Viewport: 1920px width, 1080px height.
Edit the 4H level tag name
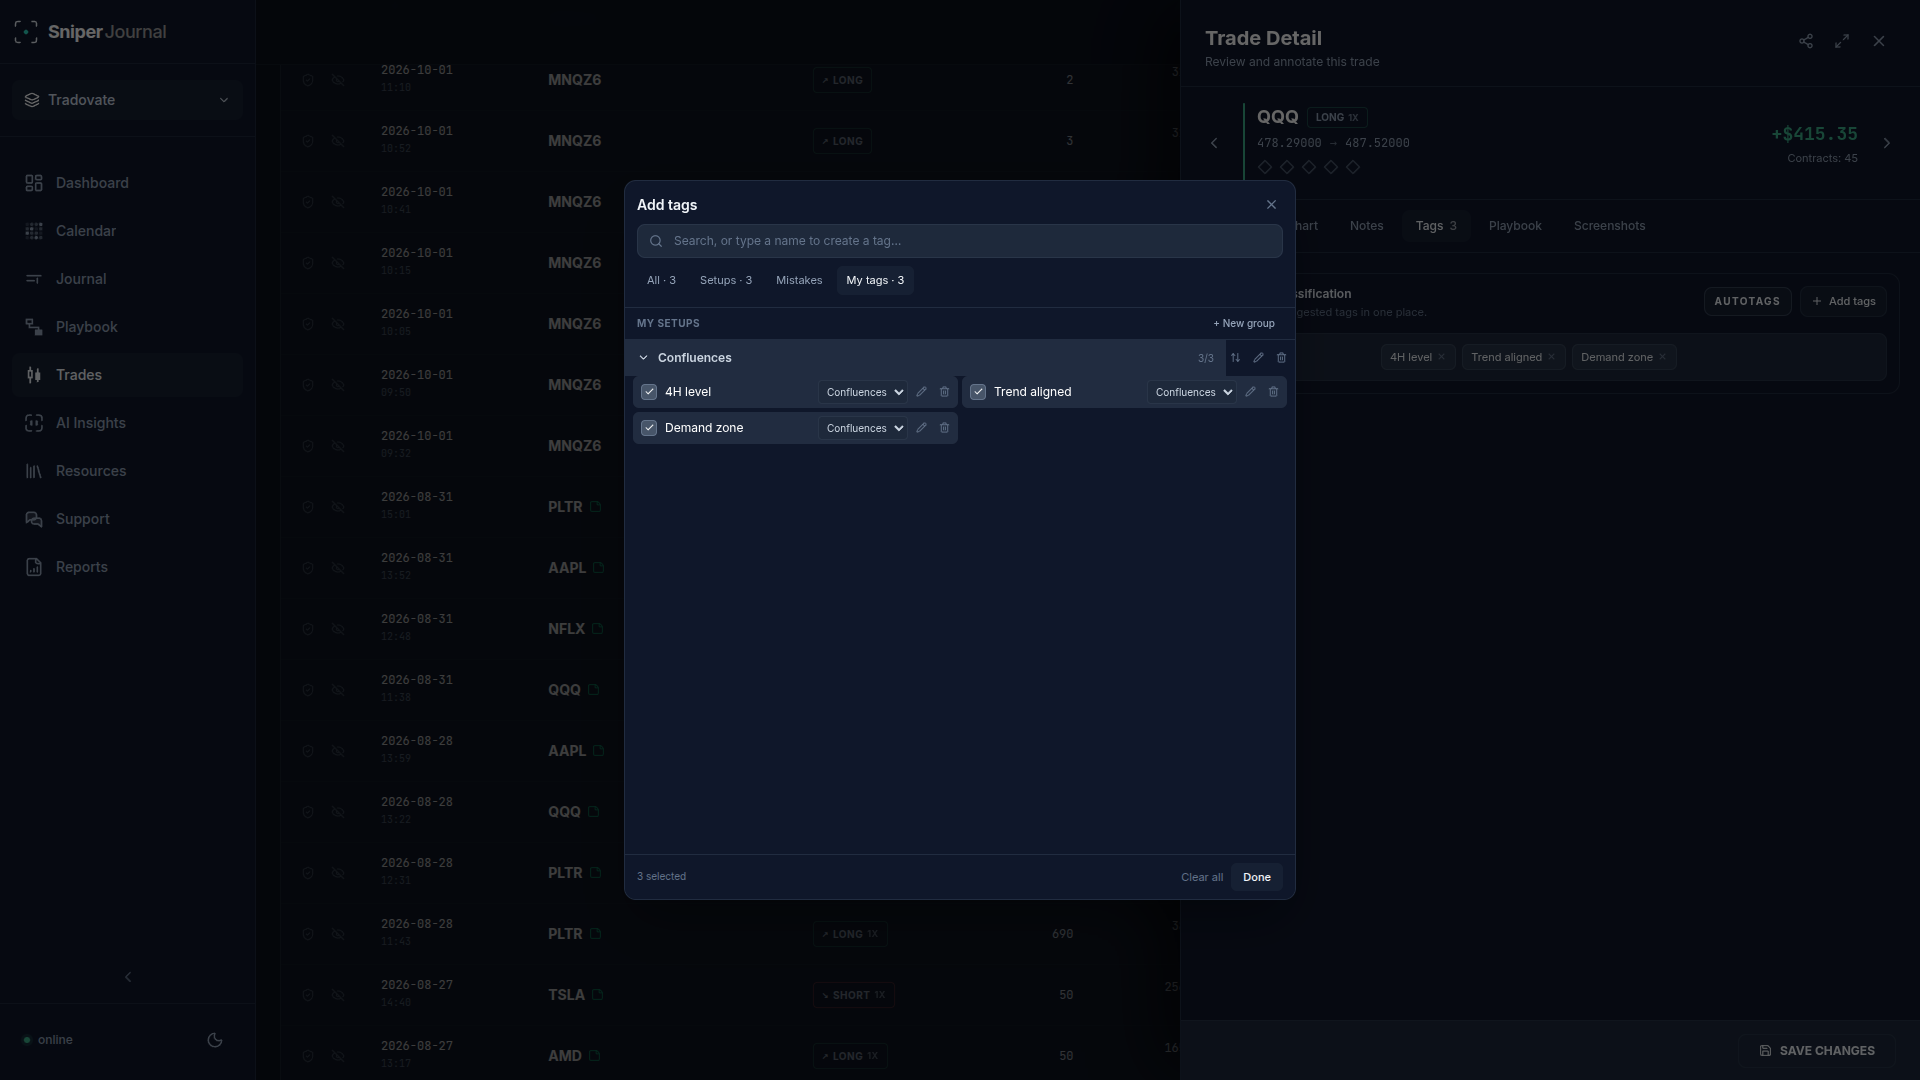(x=921, y=392)
